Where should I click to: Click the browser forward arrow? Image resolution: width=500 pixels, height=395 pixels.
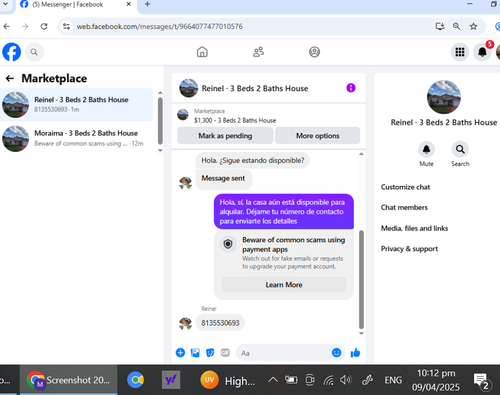pos(25,26)
